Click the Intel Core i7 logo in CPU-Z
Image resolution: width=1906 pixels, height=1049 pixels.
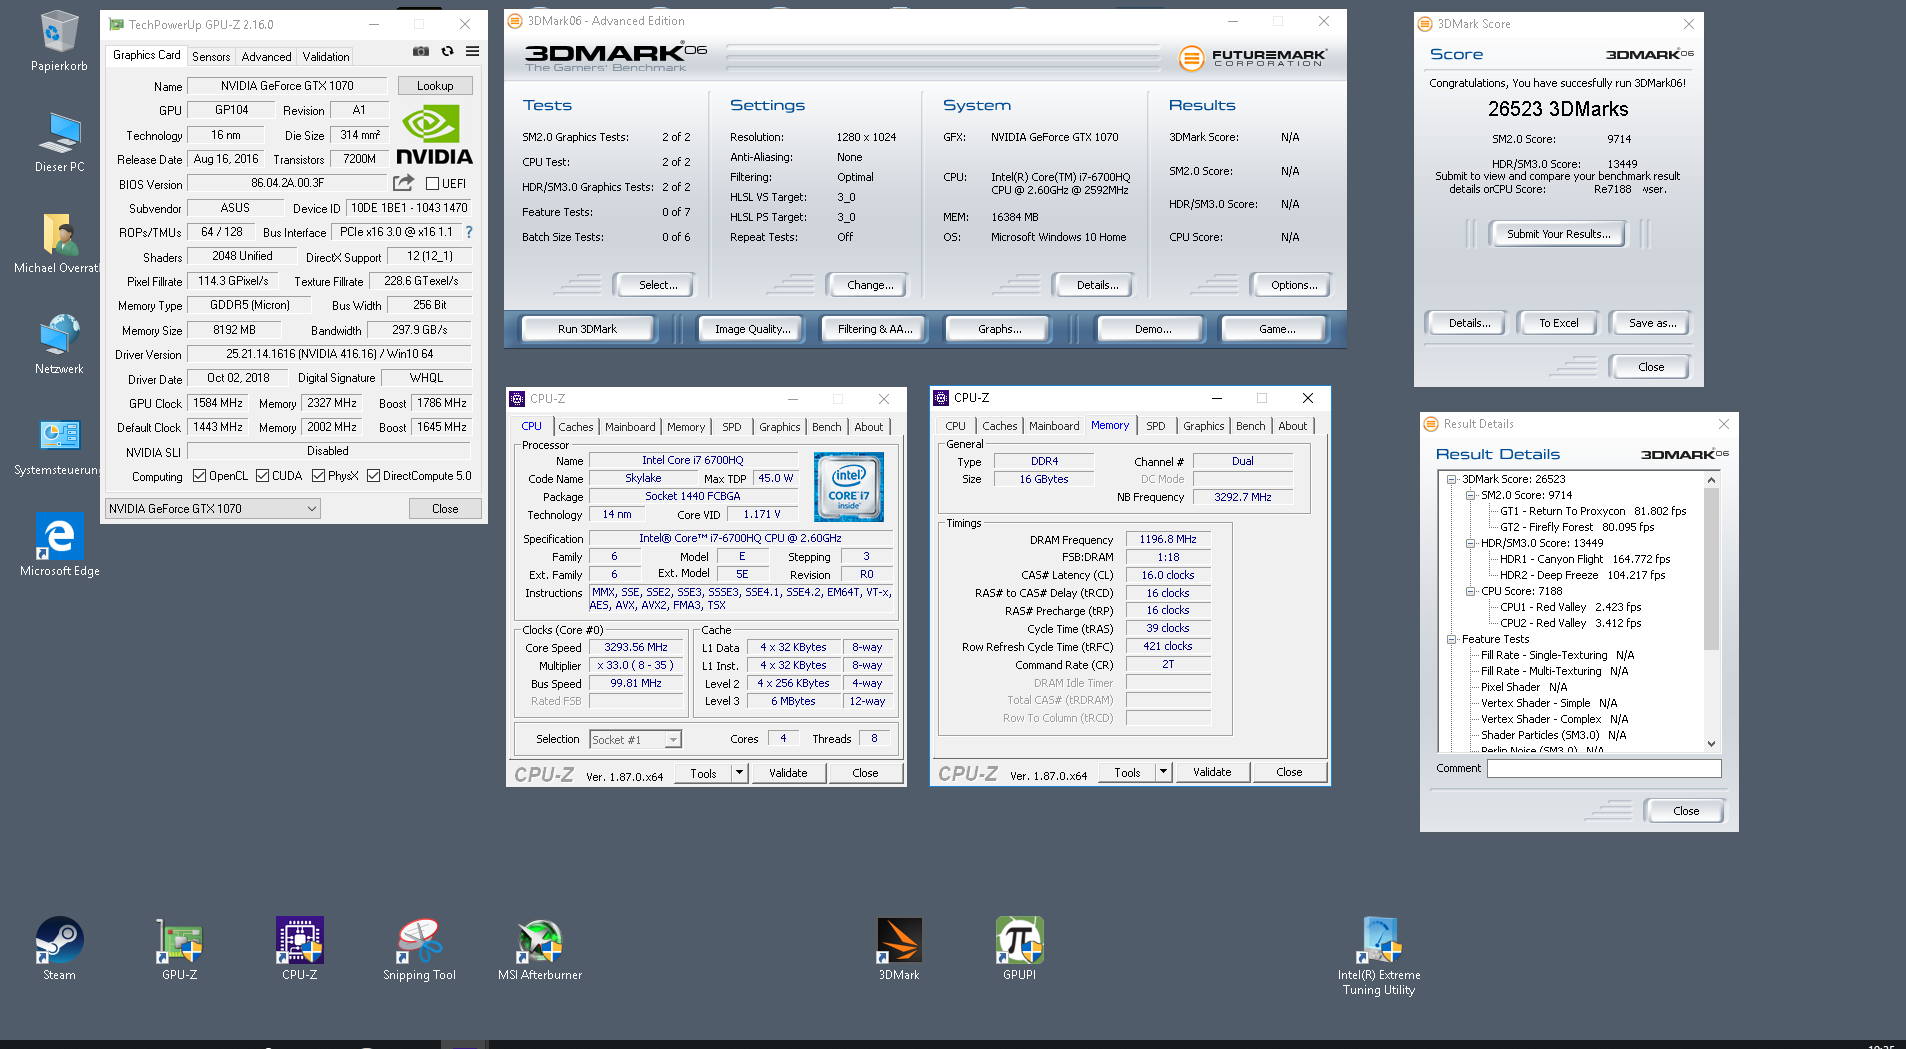[848, 487]
